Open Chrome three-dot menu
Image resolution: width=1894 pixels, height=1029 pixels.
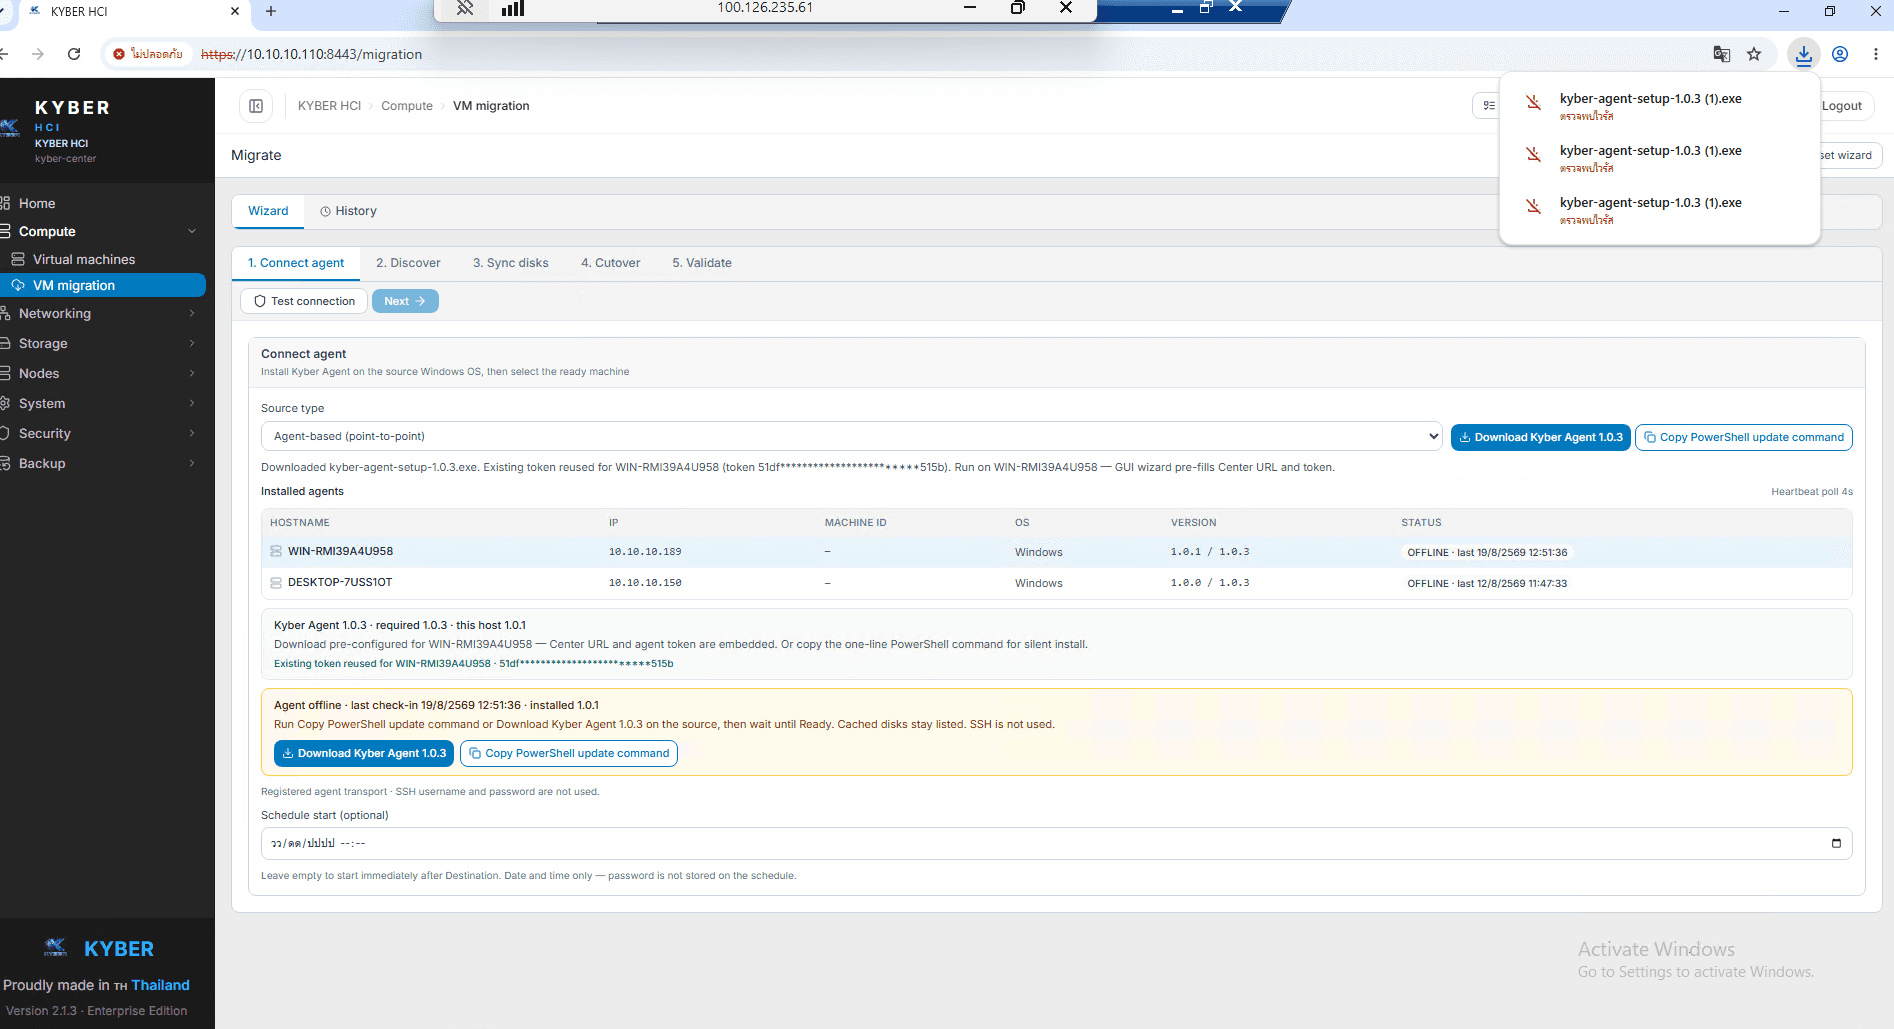[1876, 54]
